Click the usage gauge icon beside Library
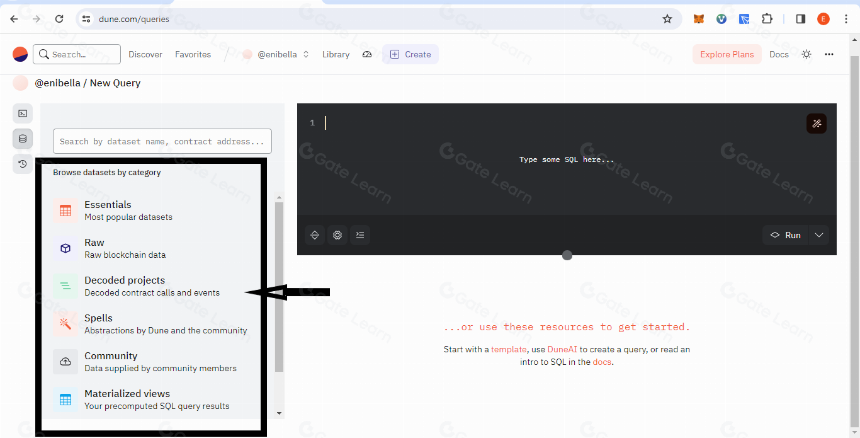Screen dimensions: 860x438 (367, 54)
